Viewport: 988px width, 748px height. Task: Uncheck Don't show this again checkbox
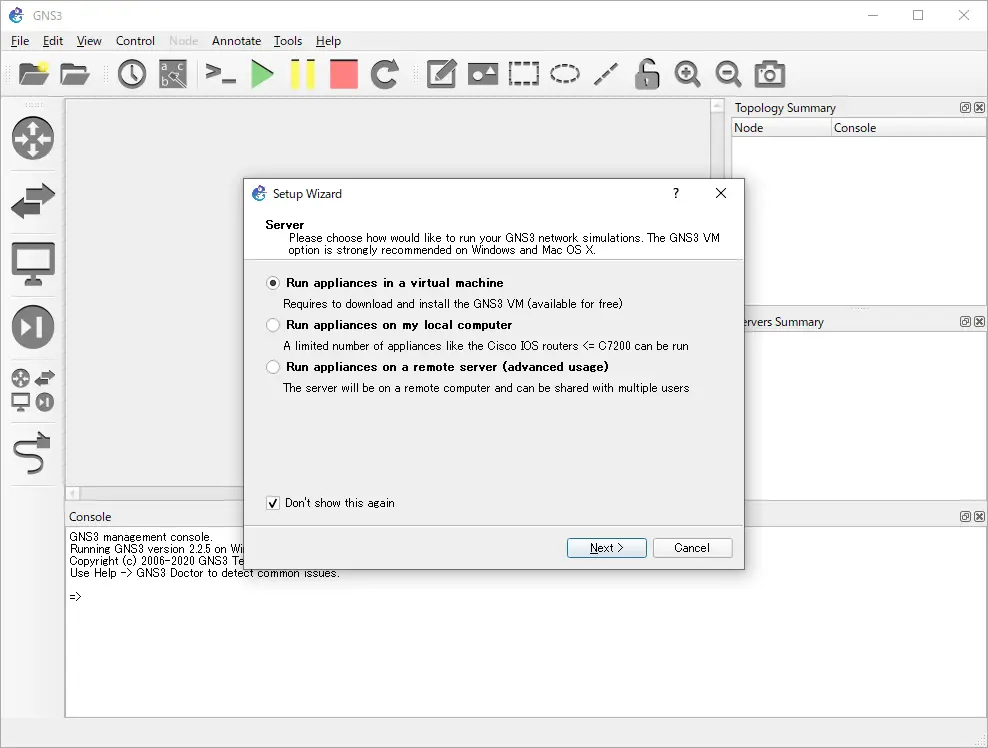[273, 503]
